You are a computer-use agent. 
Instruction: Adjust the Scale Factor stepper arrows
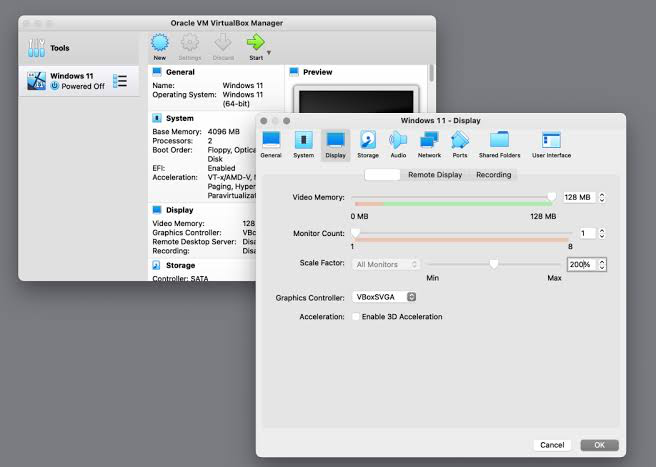602,264
